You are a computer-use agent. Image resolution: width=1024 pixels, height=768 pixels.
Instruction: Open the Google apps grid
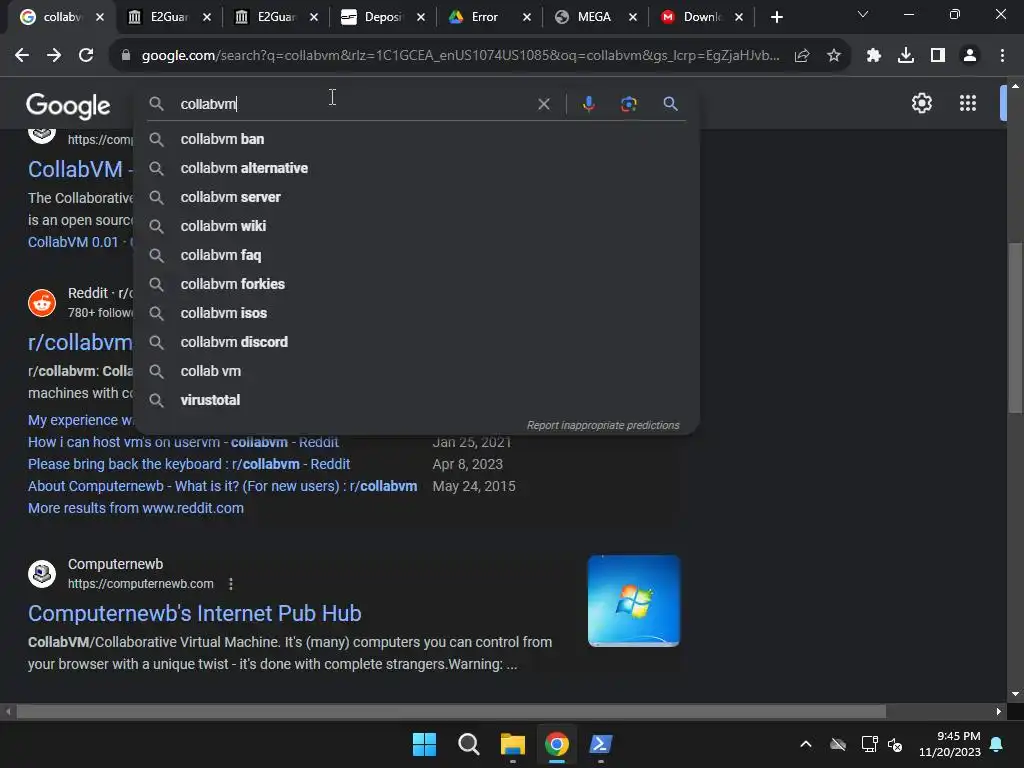pyautogui.click(x=968, y=103)
